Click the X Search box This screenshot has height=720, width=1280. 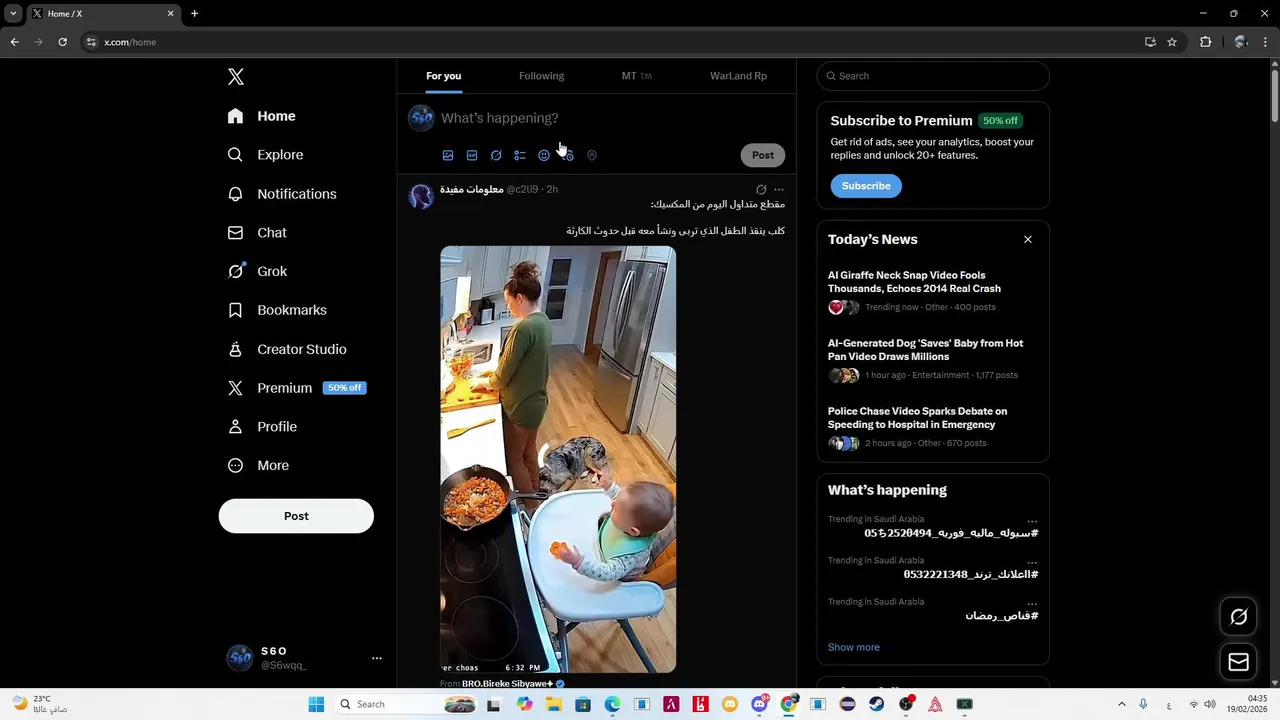point(933,76)
